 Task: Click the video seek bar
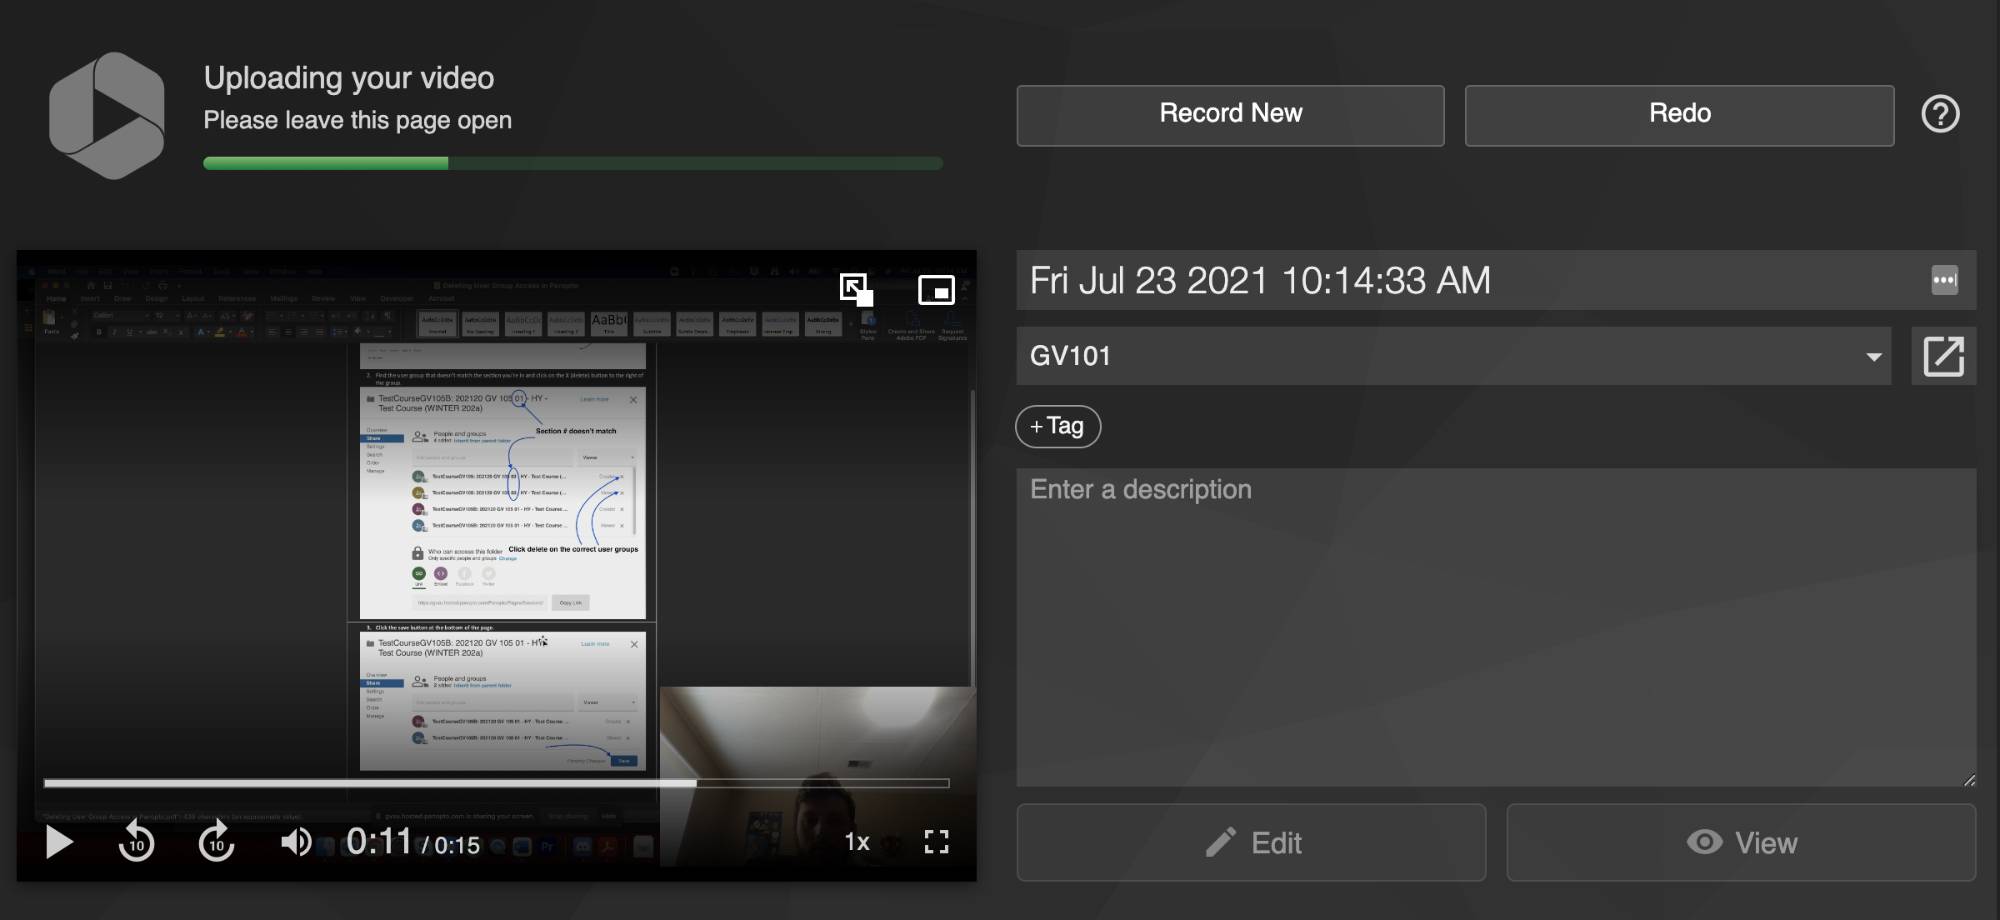click(496, 783)
